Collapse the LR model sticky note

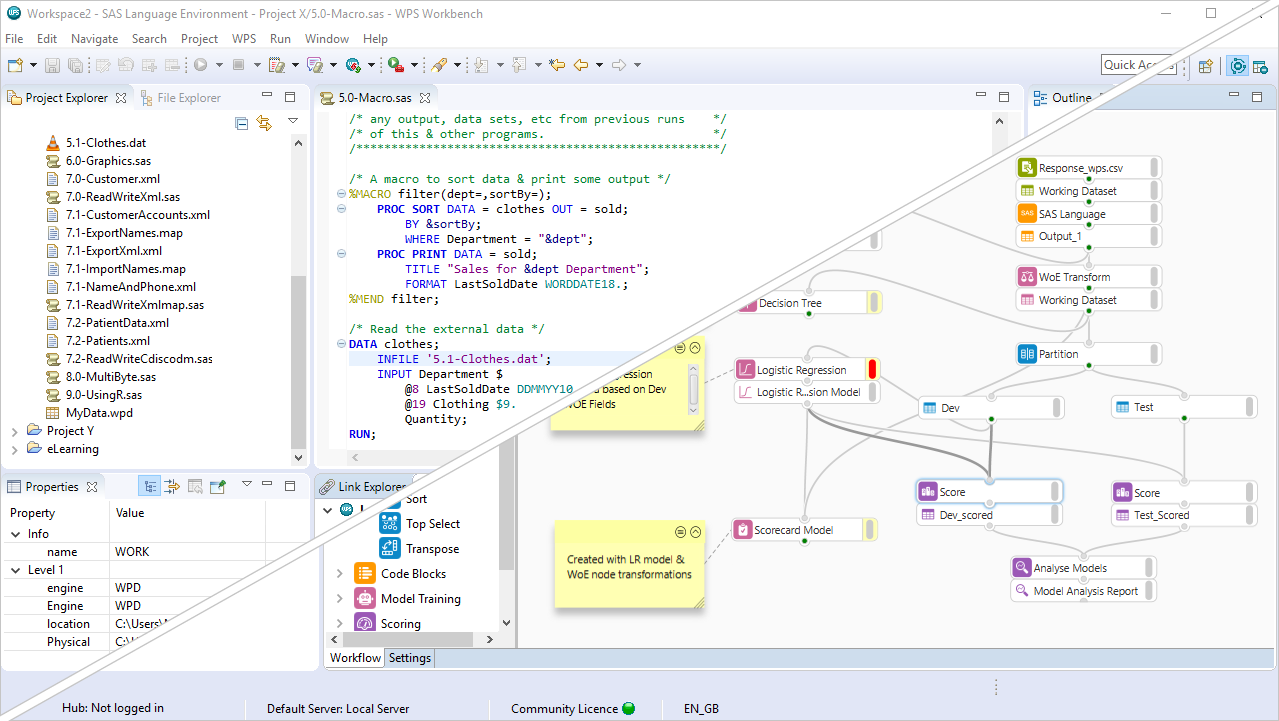pyautogui.click(x=696, y=532)
